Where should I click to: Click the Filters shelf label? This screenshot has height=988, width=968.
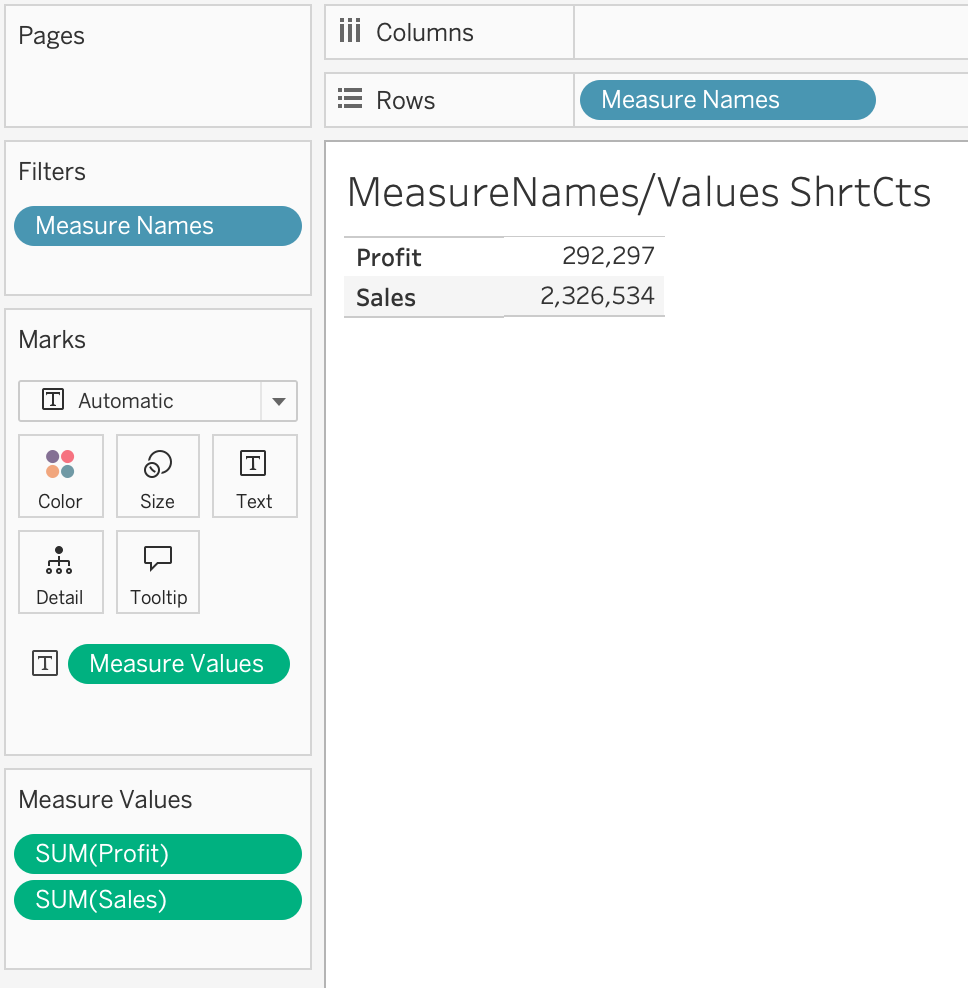point(52,171)
